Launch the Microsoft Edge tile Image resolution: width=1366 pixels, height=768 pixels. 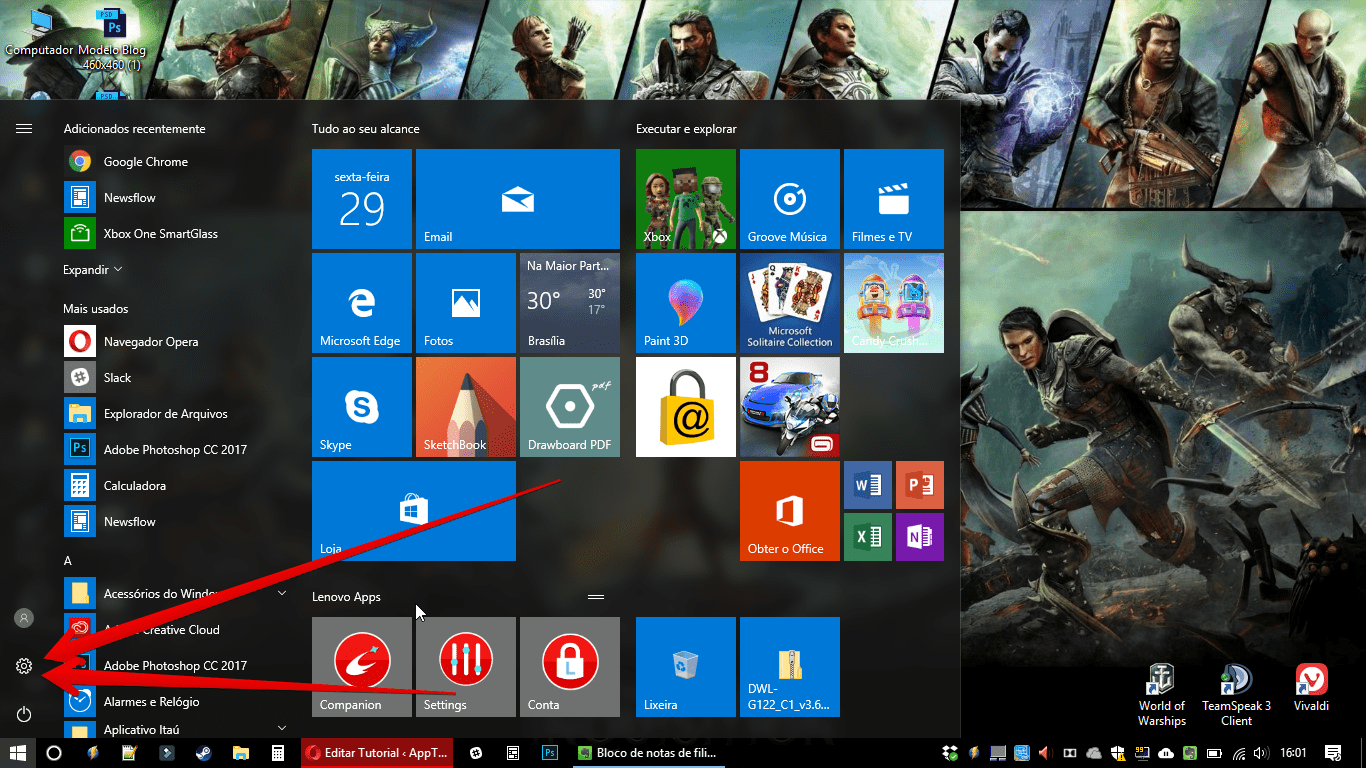[362, 303]
